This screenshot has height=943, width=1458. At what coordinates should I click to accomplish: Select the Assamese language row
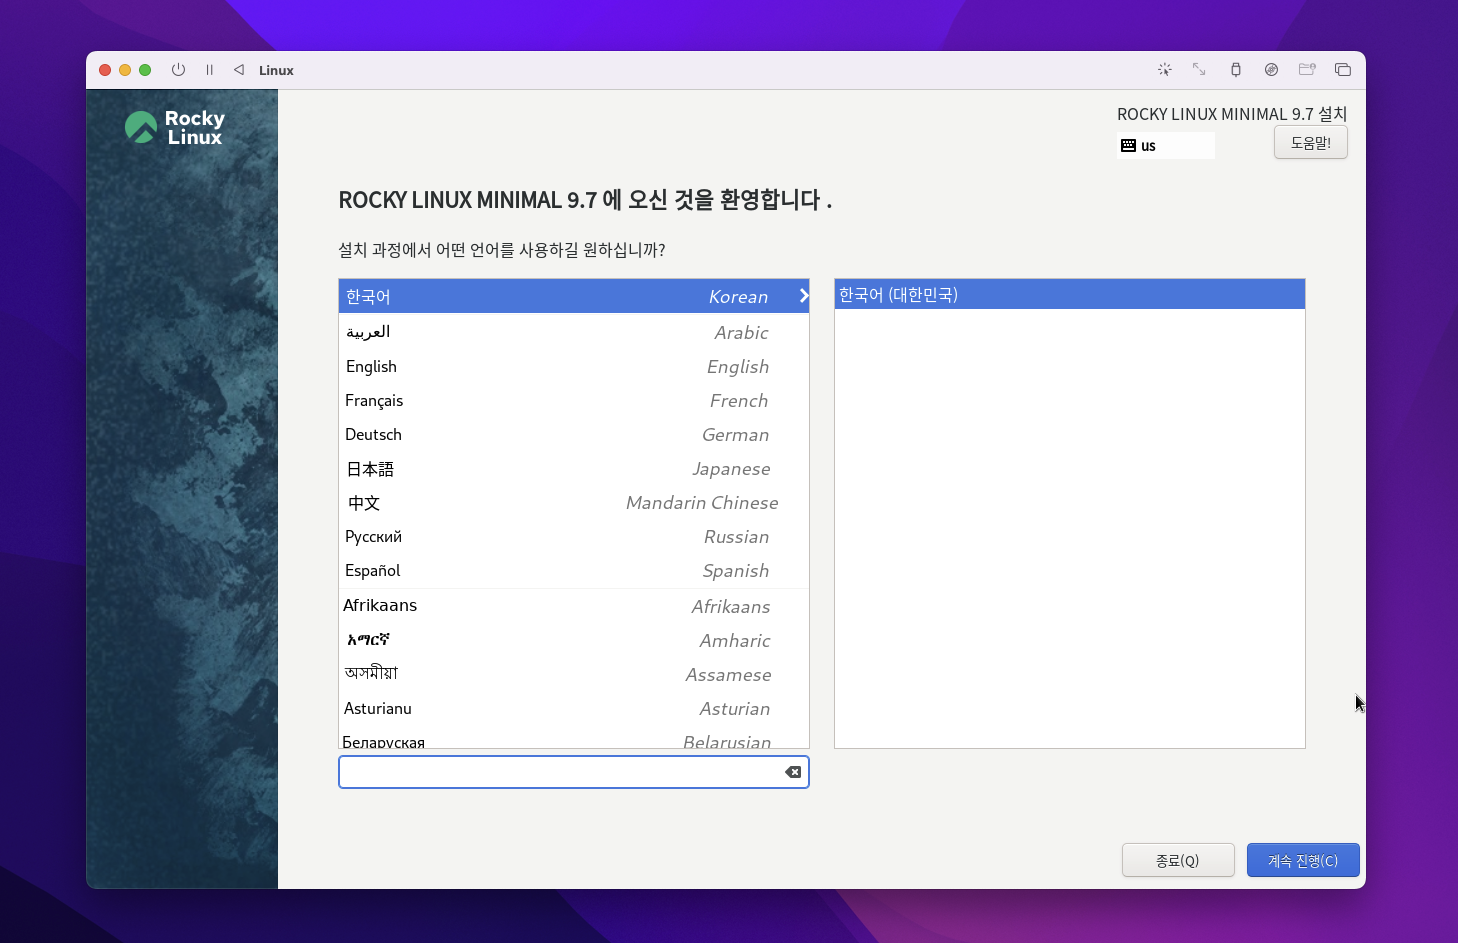tap(574, 674)
